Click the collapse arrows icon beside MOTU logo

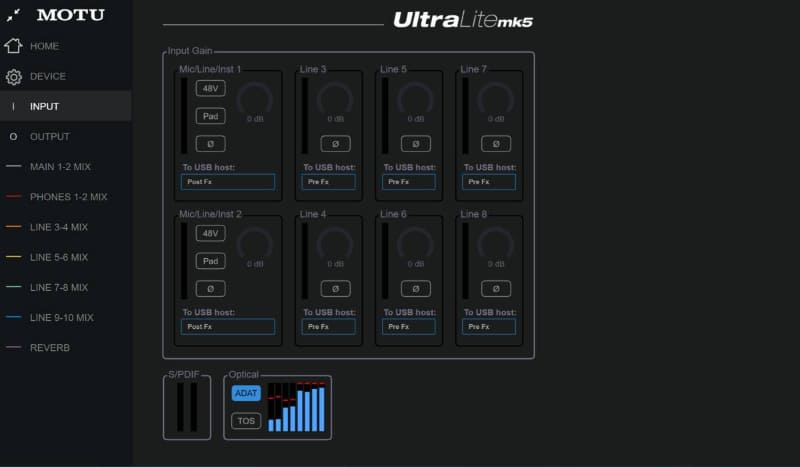(14, 15)
